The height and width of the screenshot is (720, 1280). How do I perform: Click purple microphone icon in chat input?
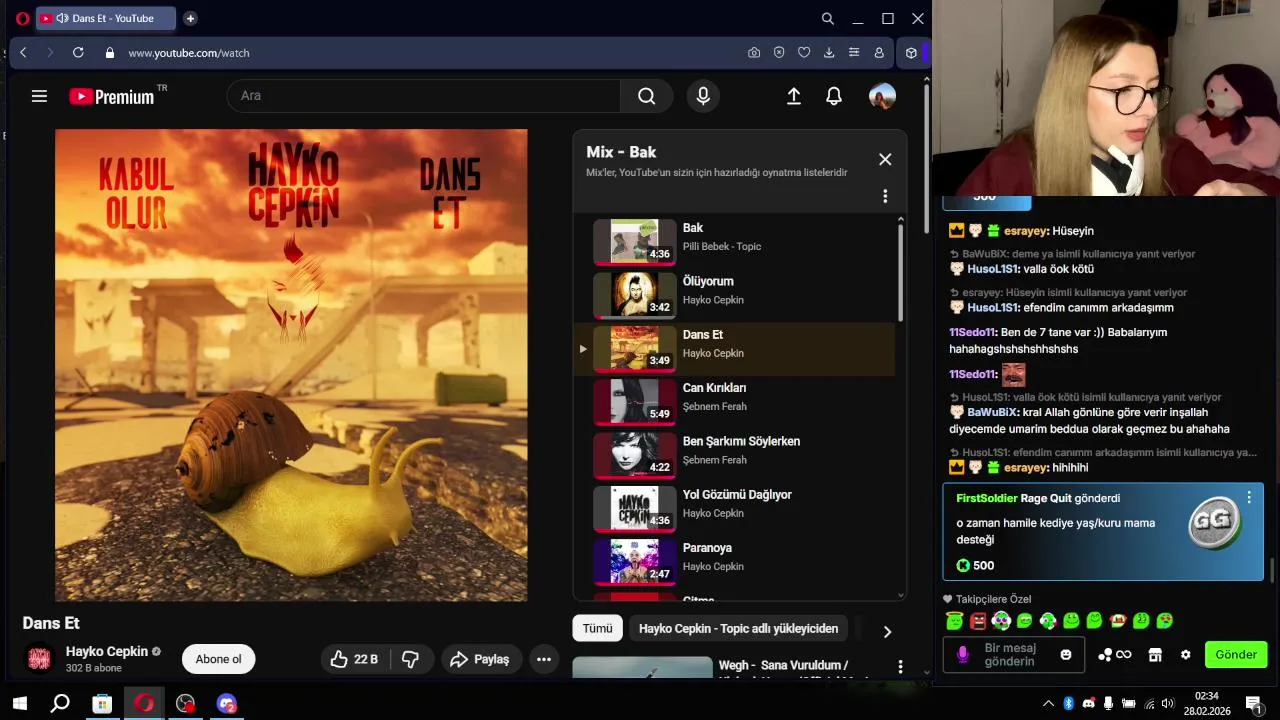click(x=963, y=655)
